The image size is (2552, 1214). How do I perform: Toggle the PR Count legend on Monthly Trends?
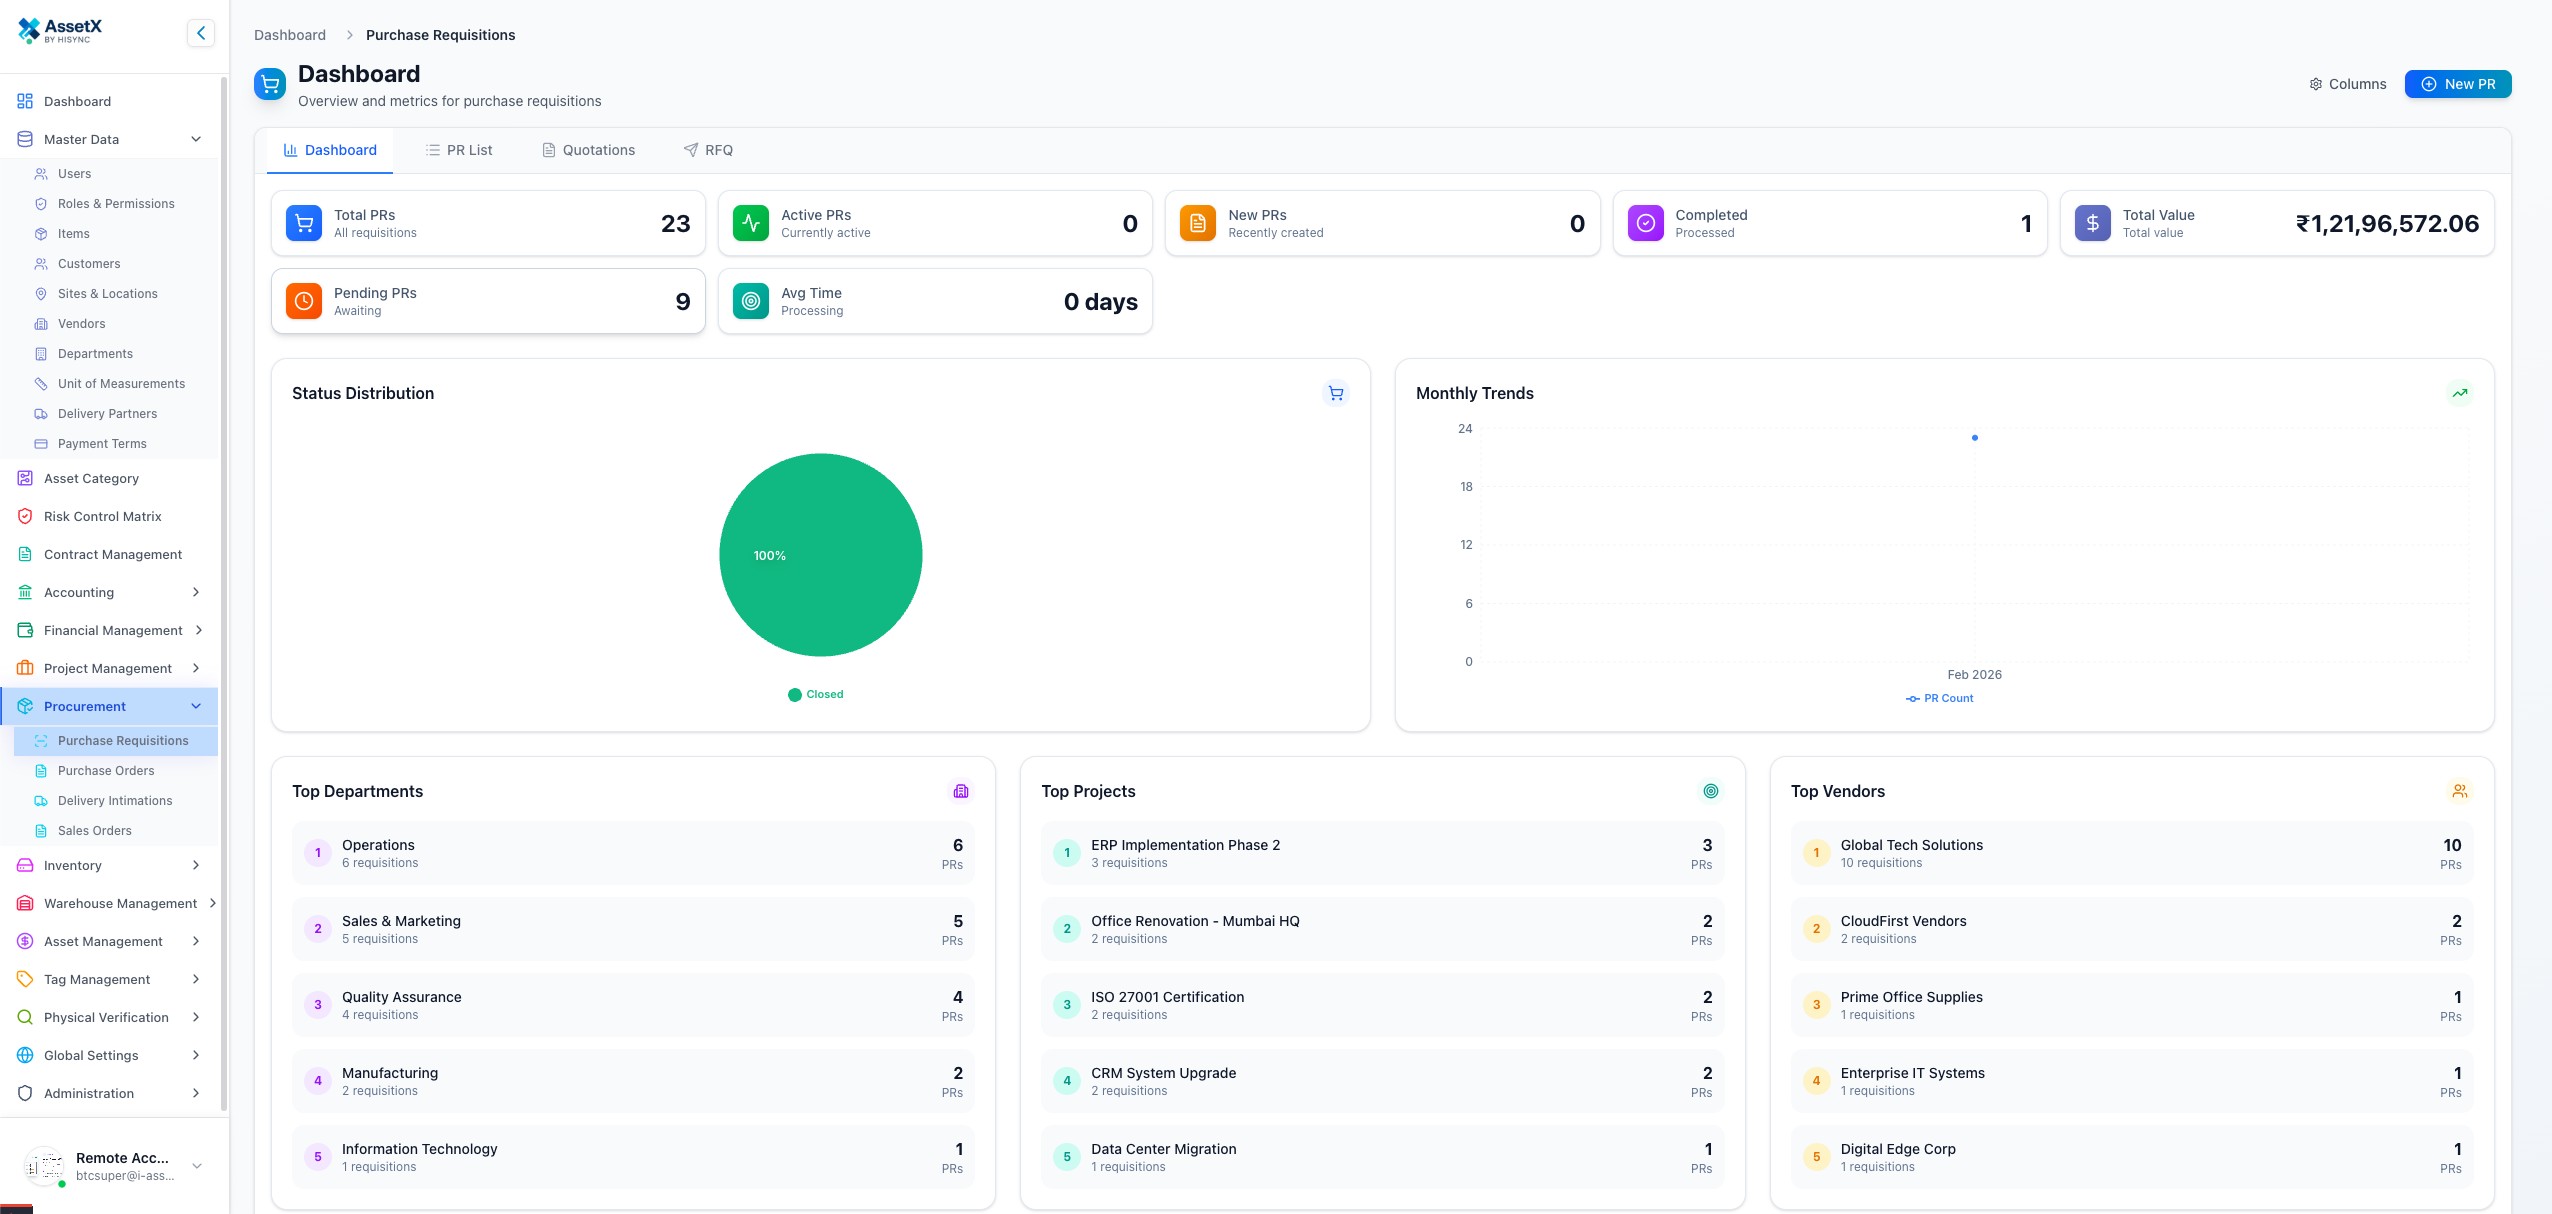pyautogui.click(x=1939, y=698)
